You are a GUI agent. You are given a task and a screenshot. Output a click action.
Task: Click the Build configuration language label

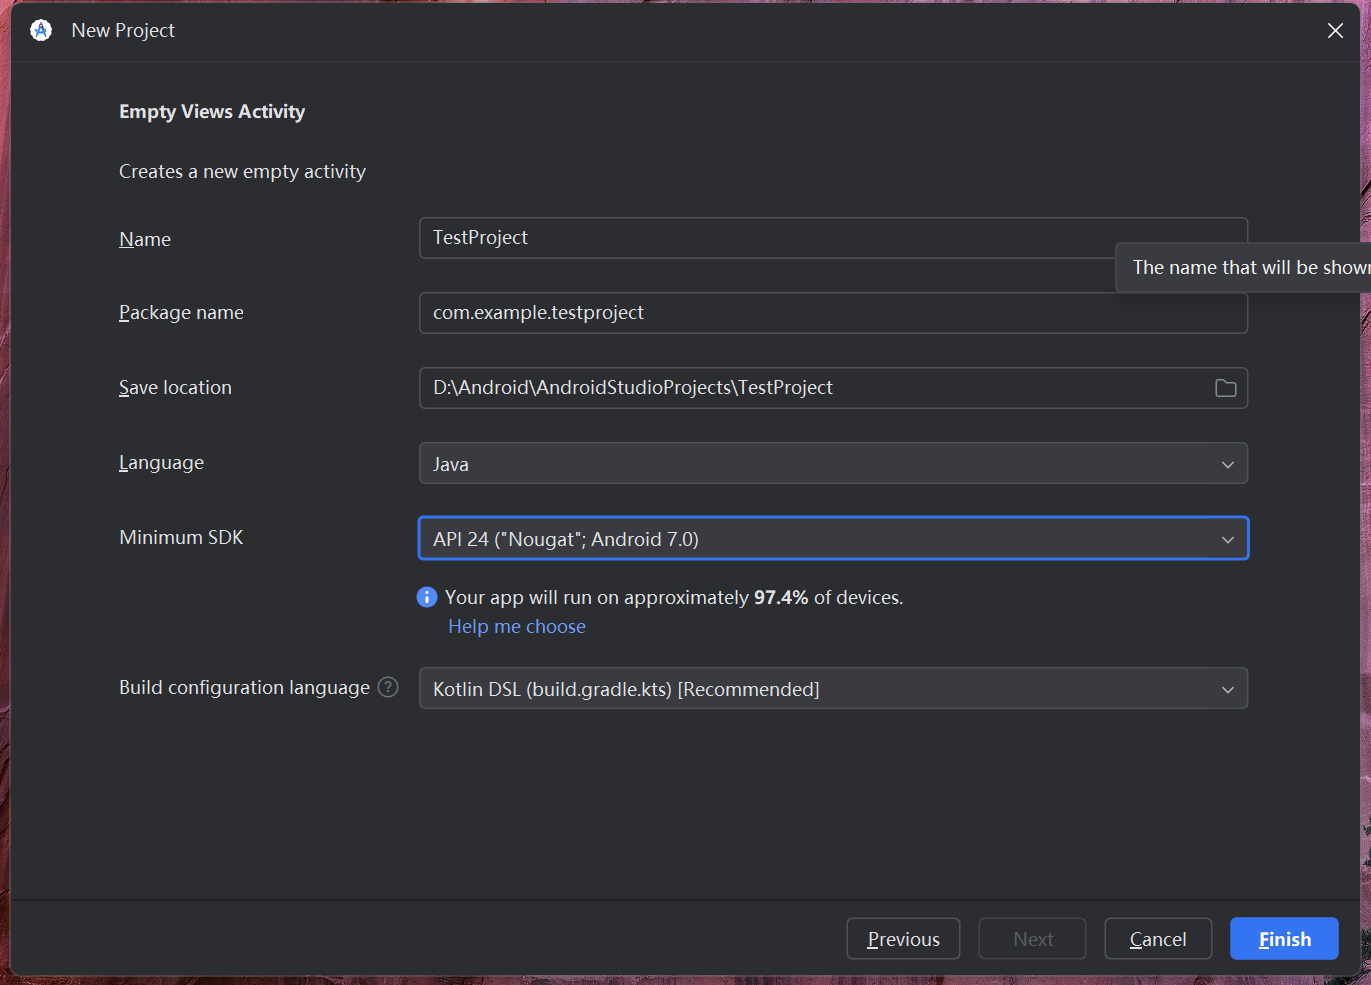244,687
